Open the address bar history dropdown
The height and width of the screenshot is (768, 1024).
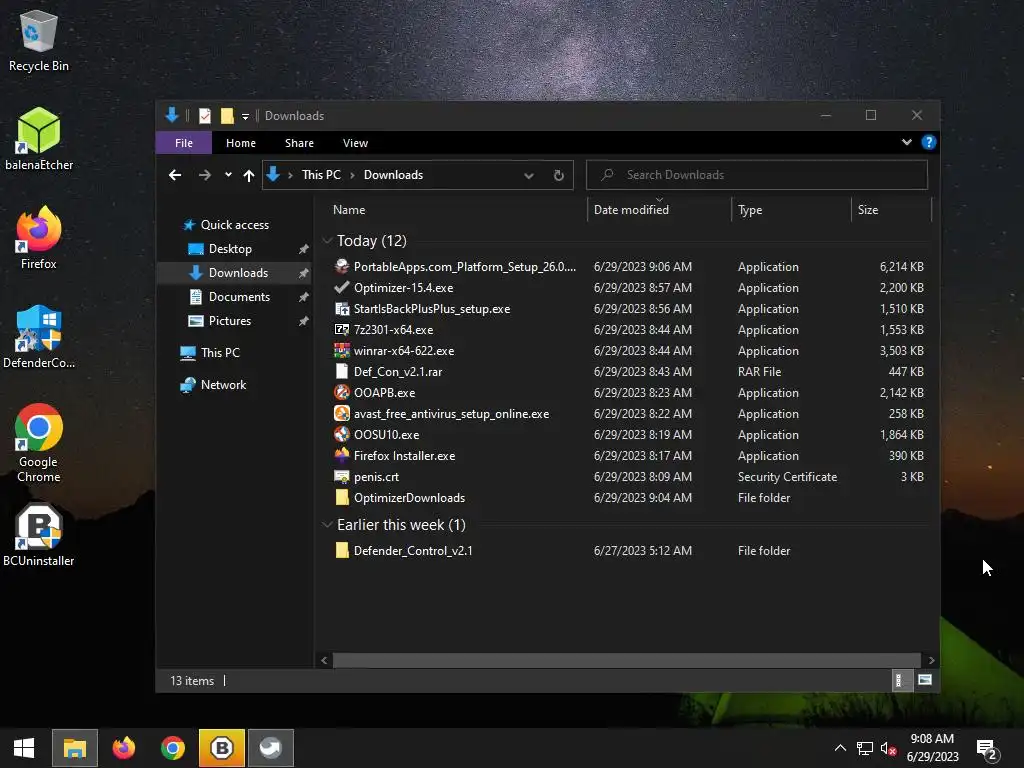(x=529, y=175)
